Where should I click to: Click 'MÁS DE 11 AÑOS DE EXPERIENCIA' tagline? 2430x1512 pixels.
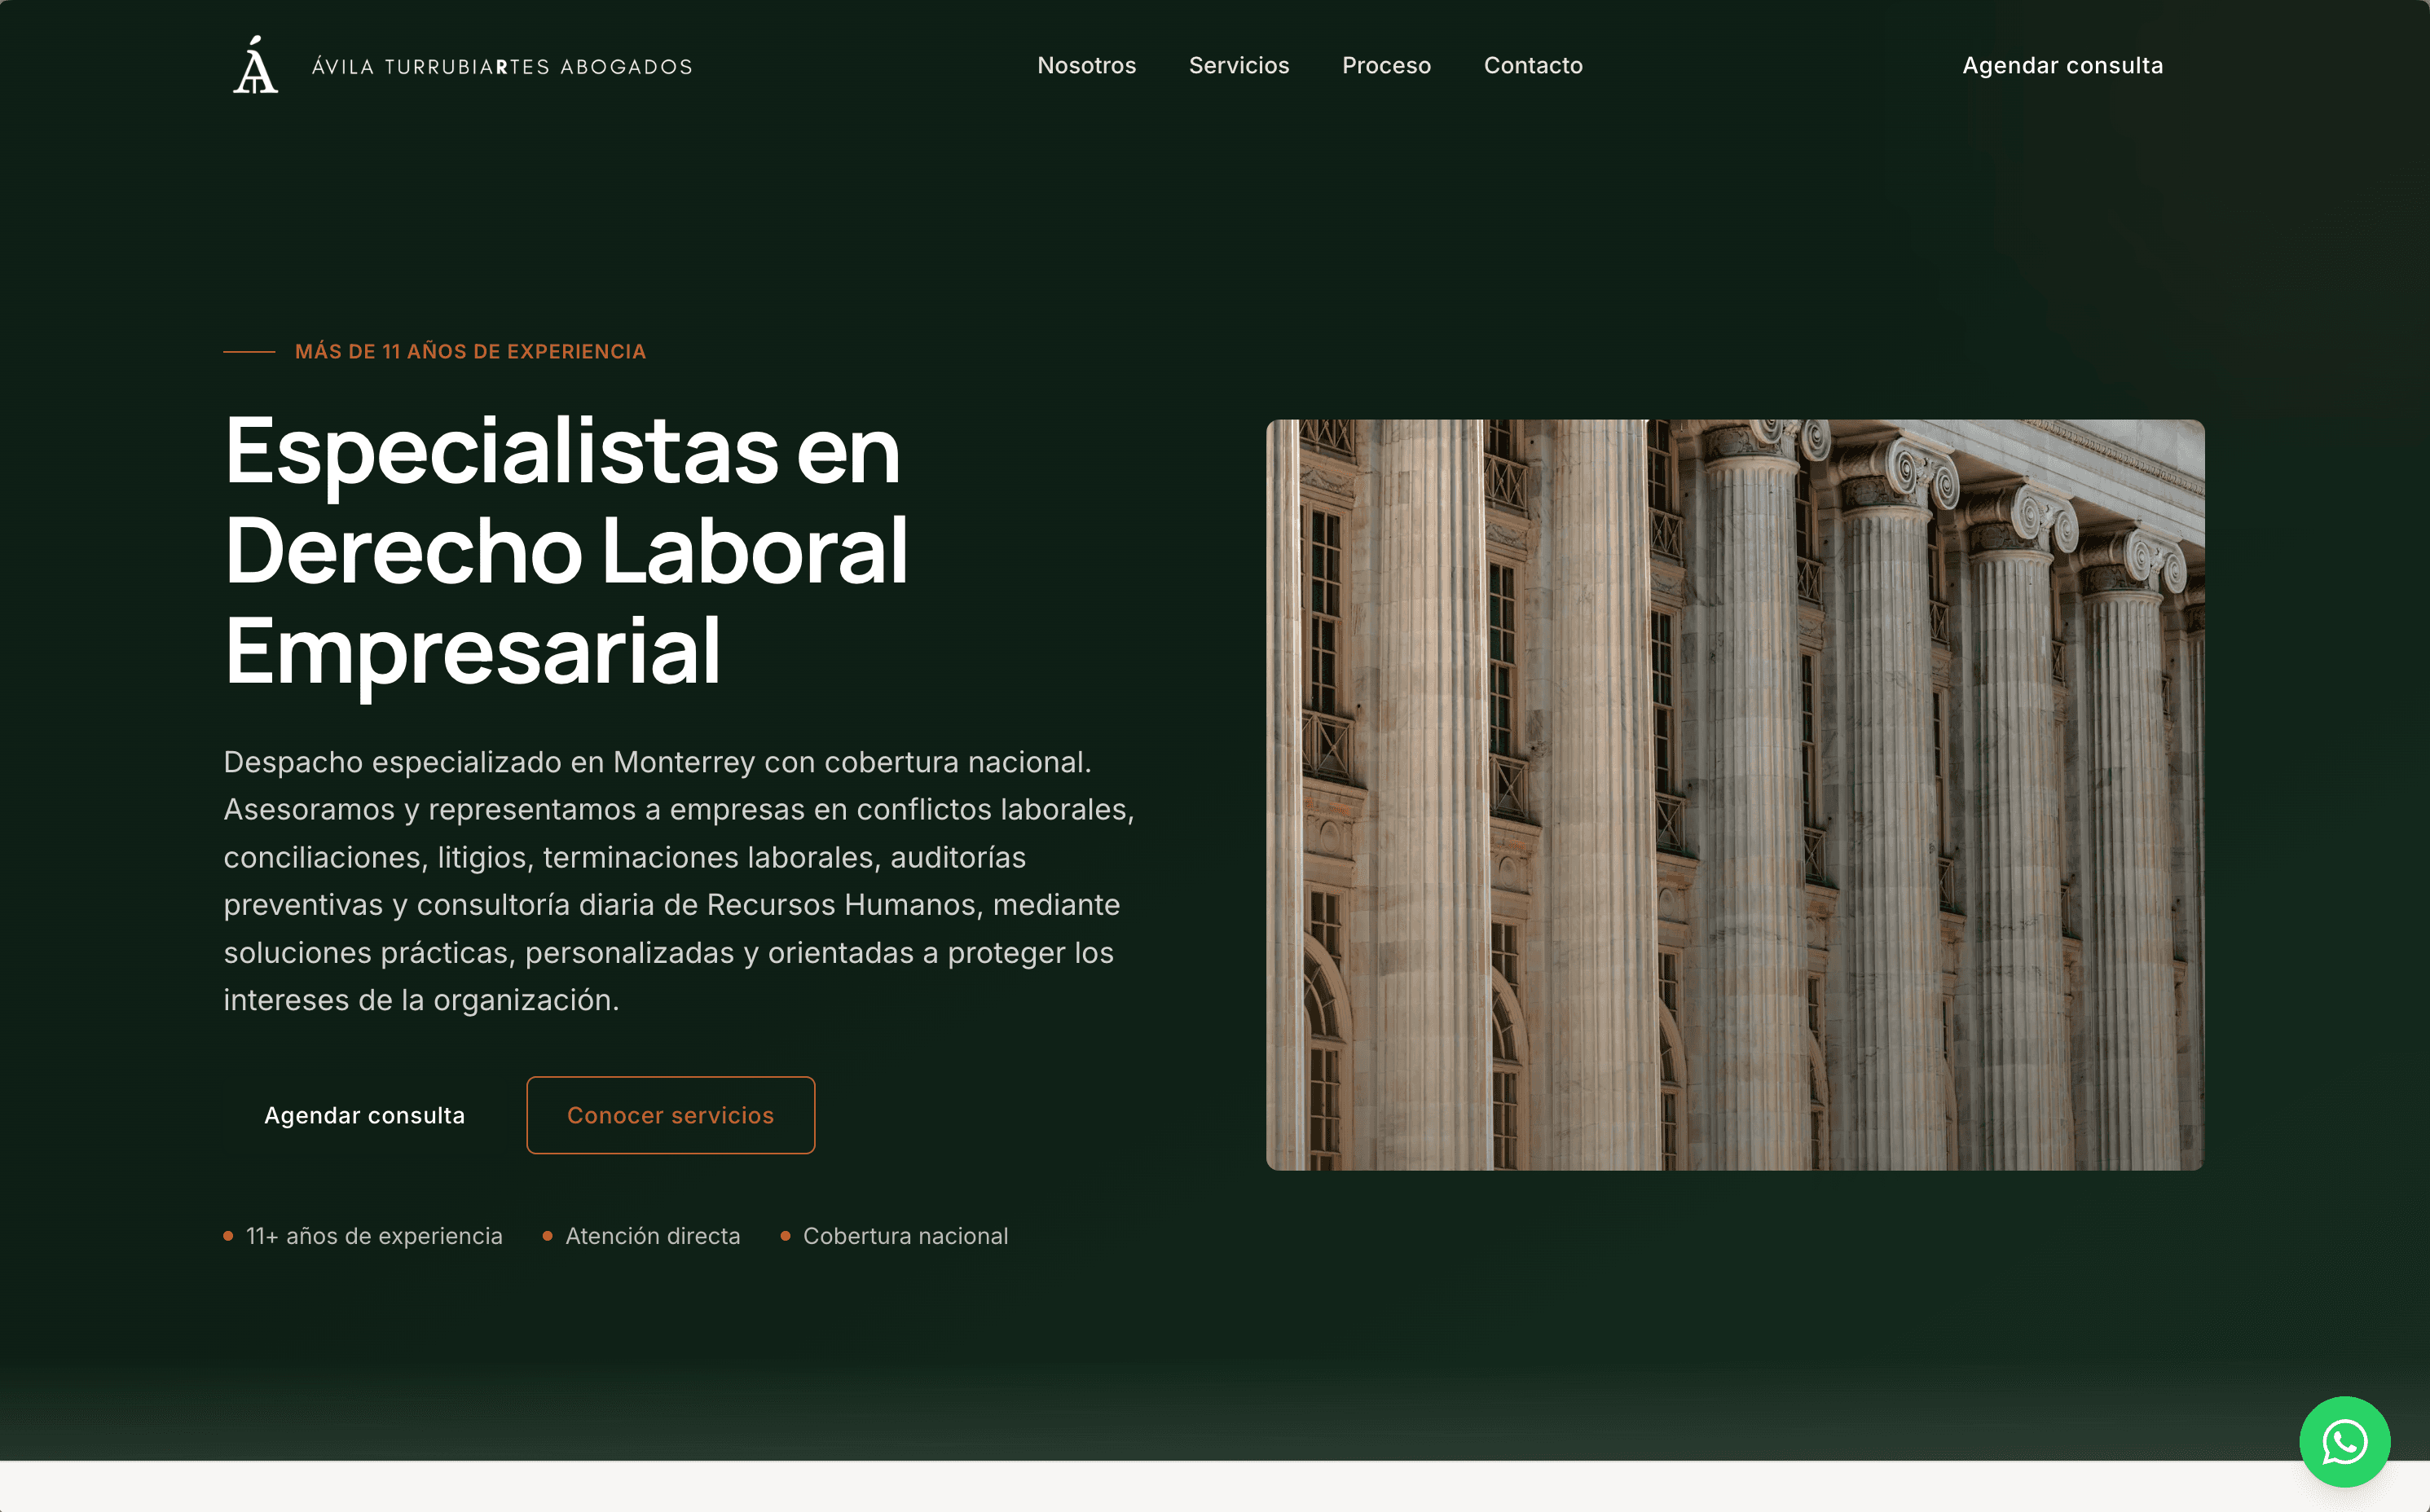point(470,352)
